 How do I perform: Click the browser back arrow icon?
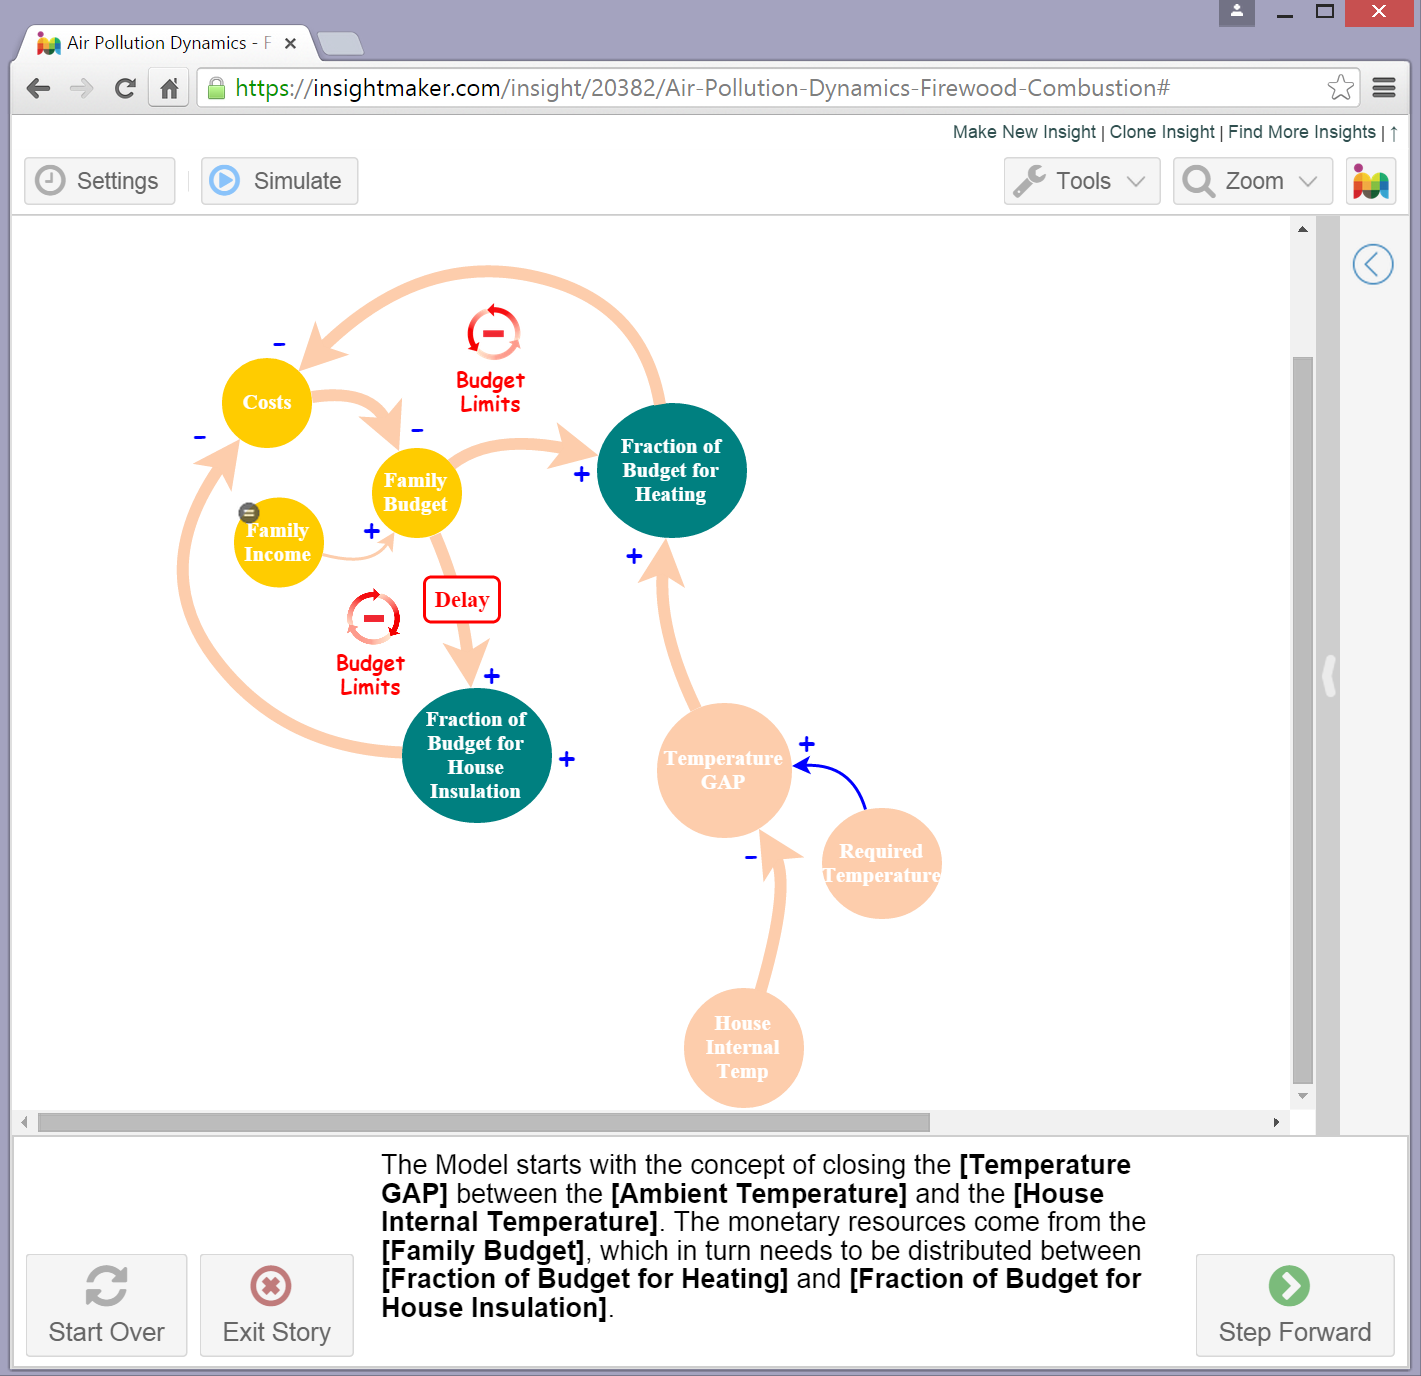click(38, 89)
